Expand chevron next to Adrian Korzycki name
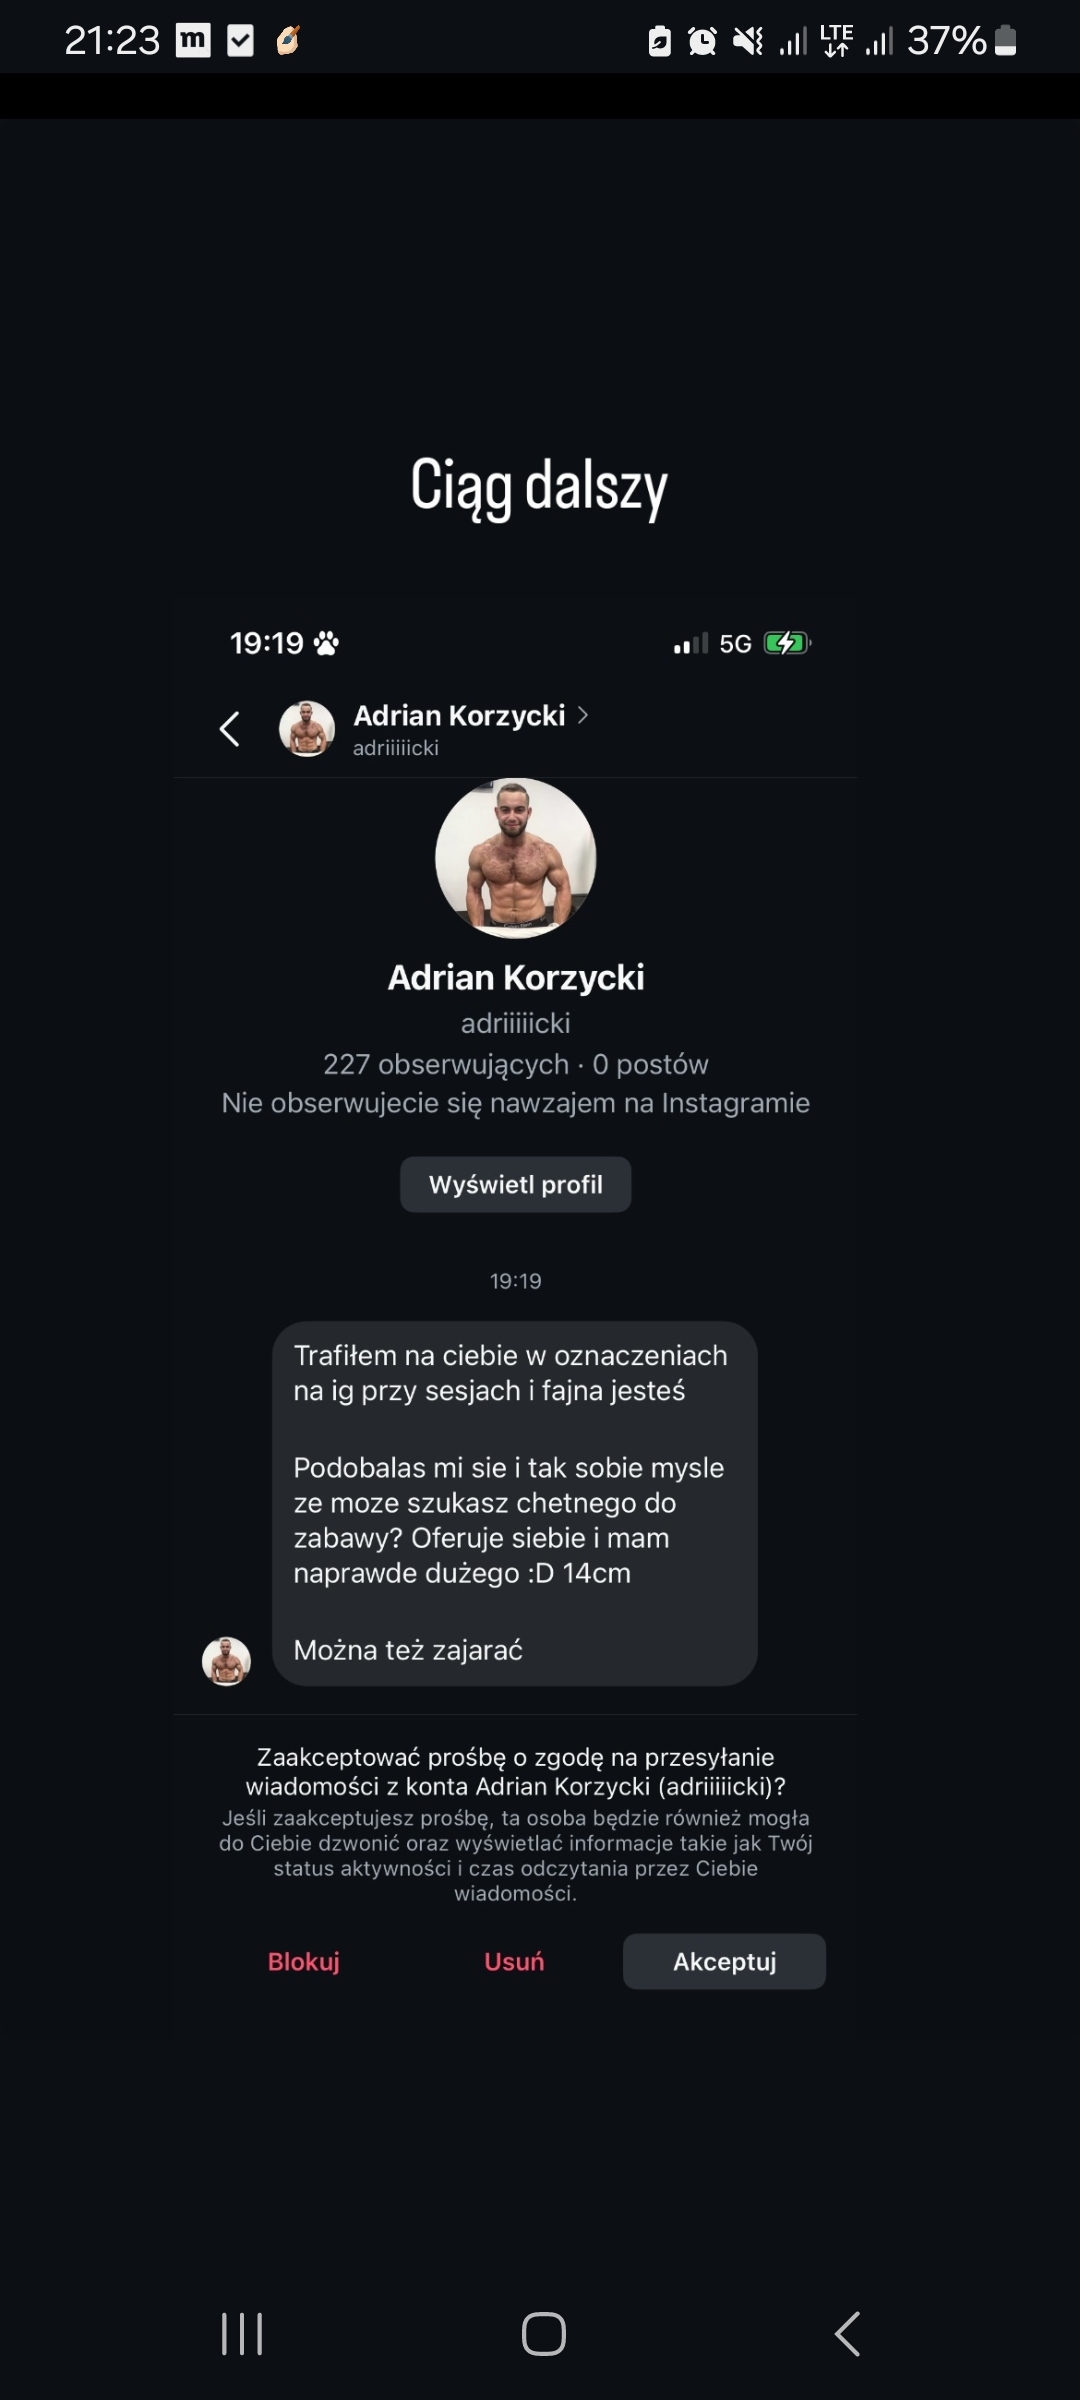The height and width of the screenshot is (2400, 1080). 583,715
